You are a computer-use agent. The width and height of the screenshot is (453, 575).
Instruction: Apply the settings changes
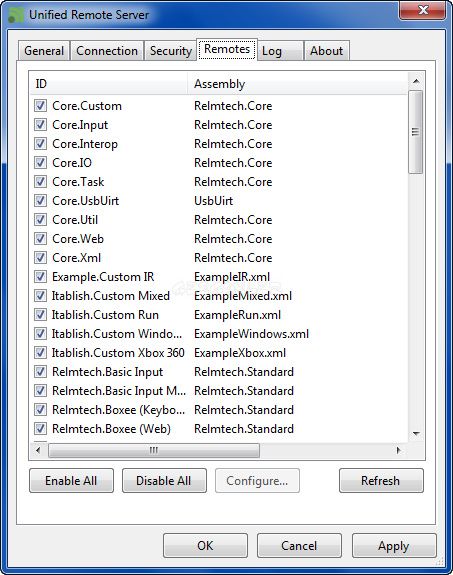[394, 546]
